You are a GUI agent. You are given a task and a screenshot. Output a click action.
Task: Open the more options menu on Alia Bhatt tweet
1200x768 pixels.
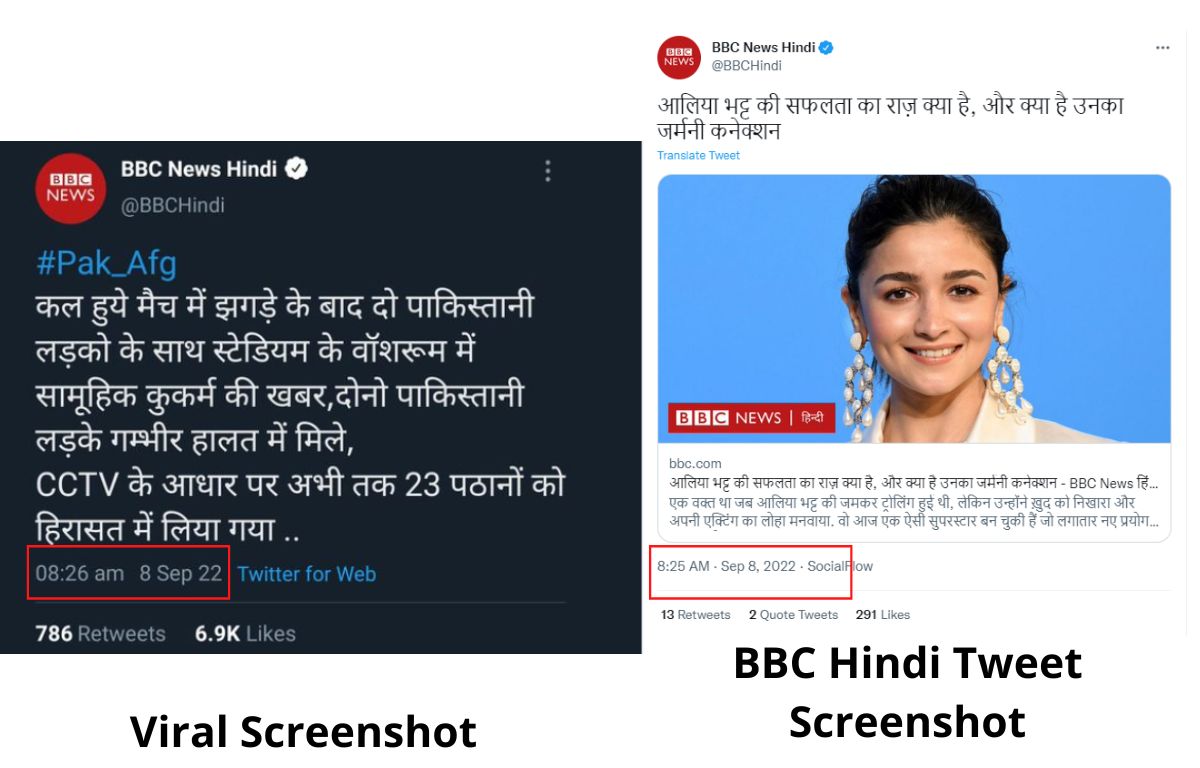click(1162, 47)
